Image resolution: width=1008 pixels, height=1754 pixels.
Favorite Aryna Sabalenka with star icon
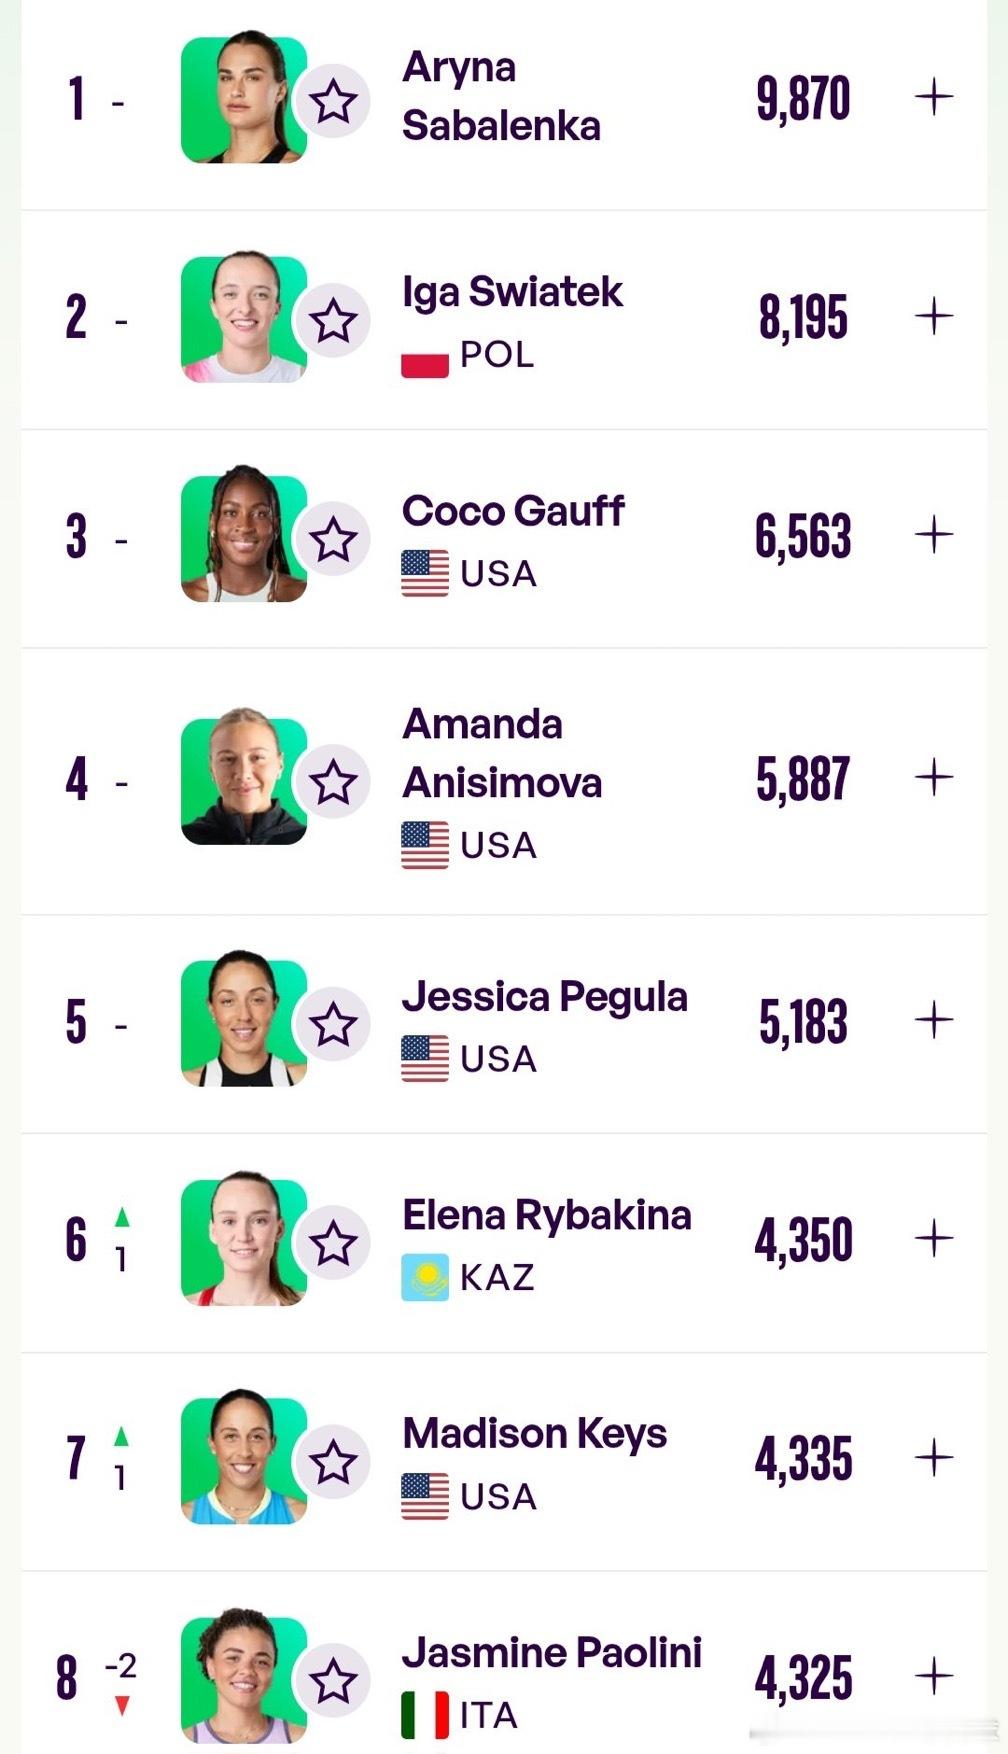click(333, 101)
